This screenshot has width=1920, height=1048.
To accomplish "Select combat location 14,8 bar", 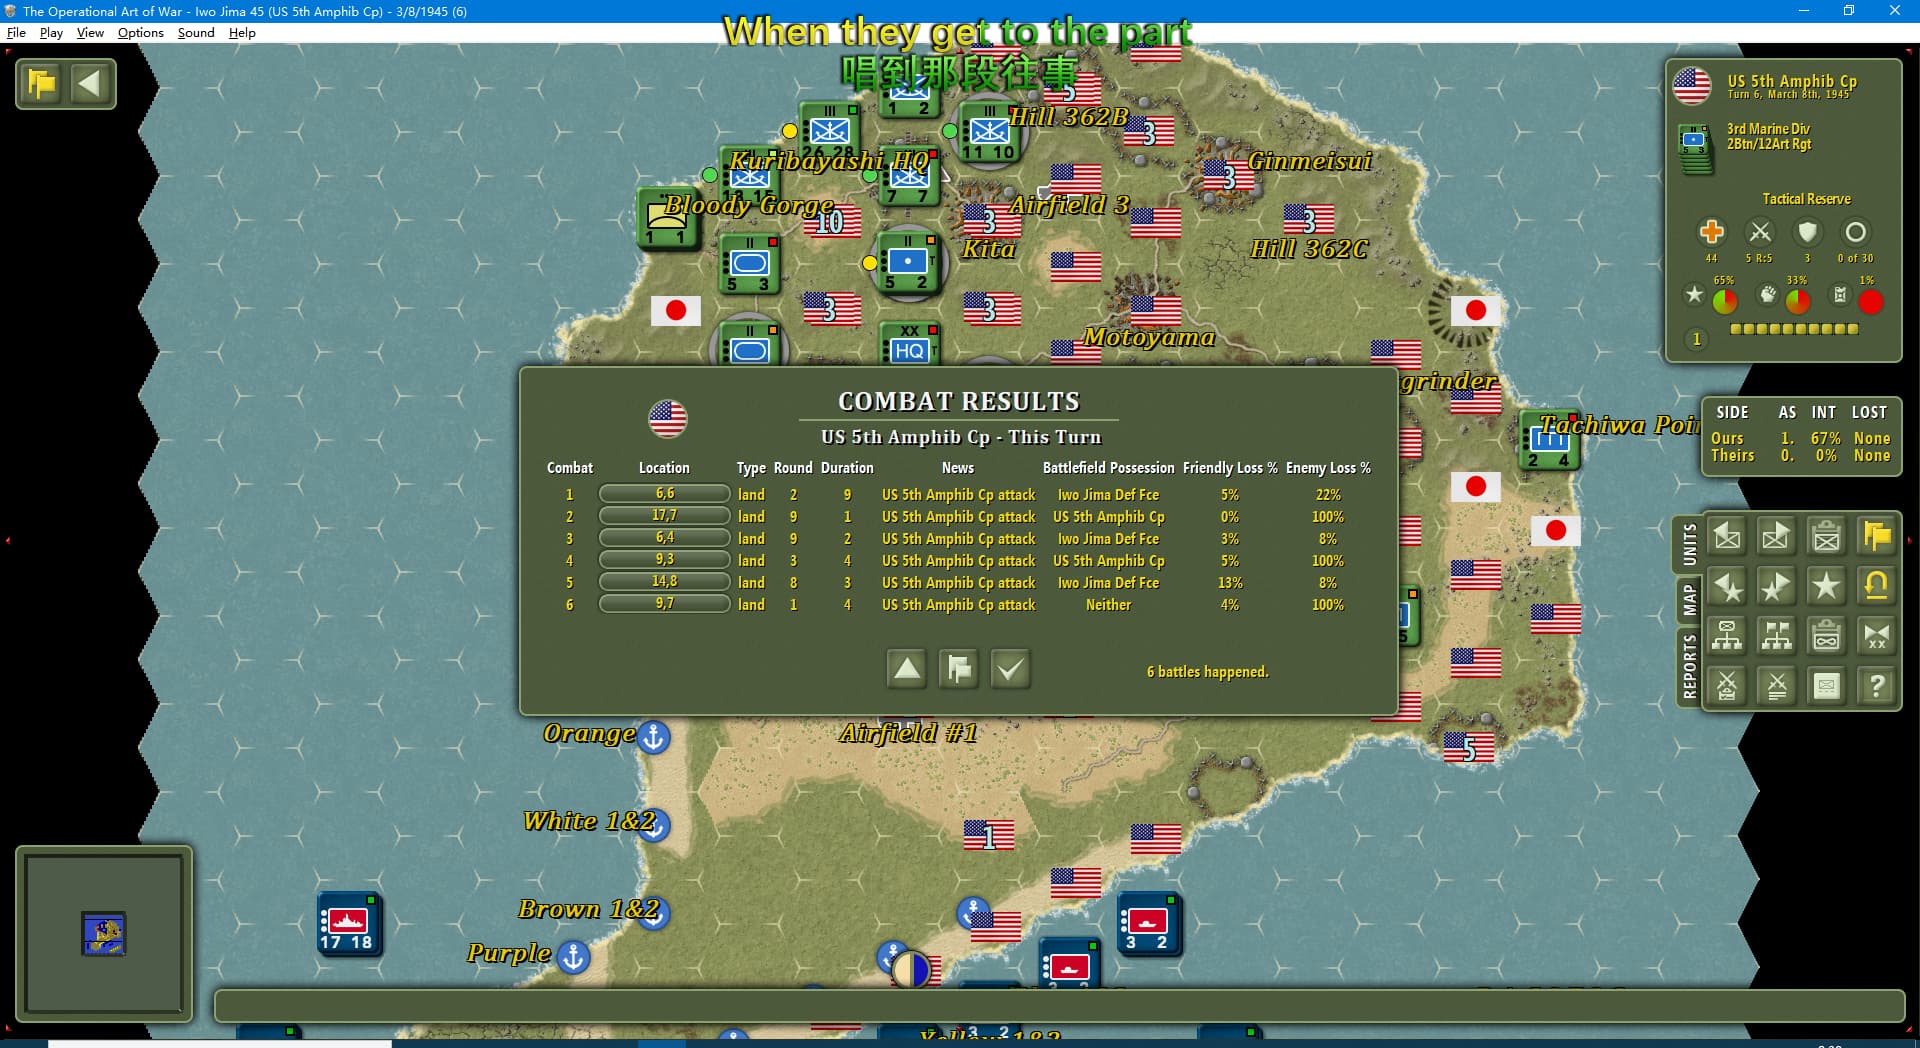I will click(x=664, y=582).
